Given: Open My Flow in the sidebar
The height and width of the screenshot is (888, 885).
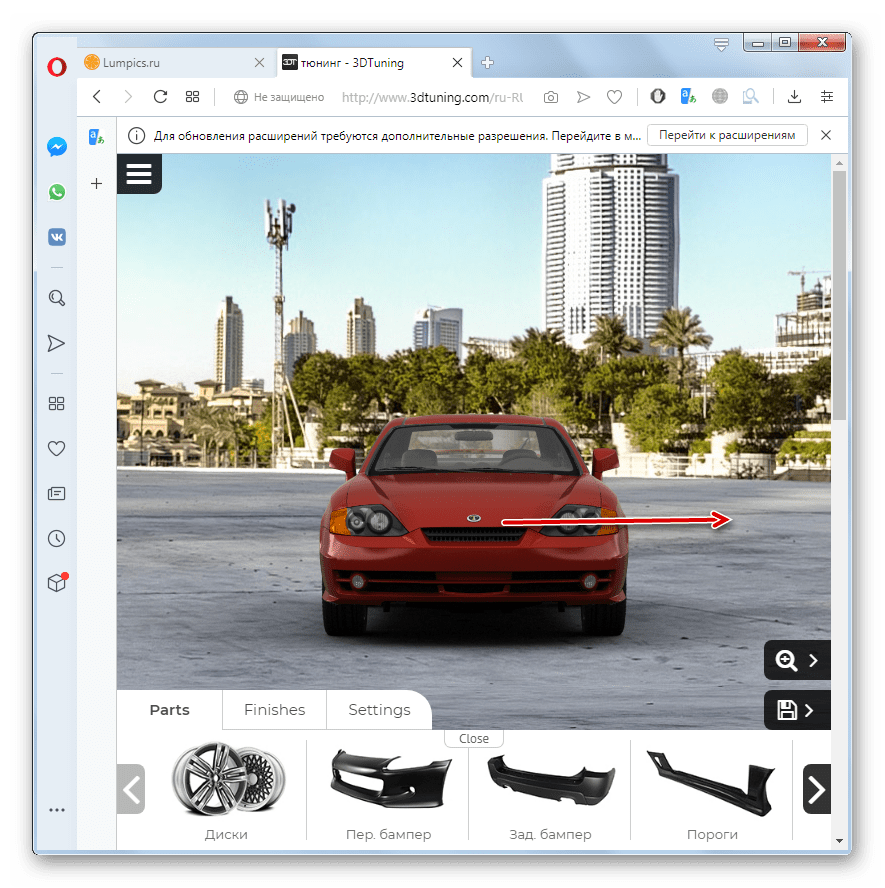Looking at the screenshot, I should coord(56,343).
